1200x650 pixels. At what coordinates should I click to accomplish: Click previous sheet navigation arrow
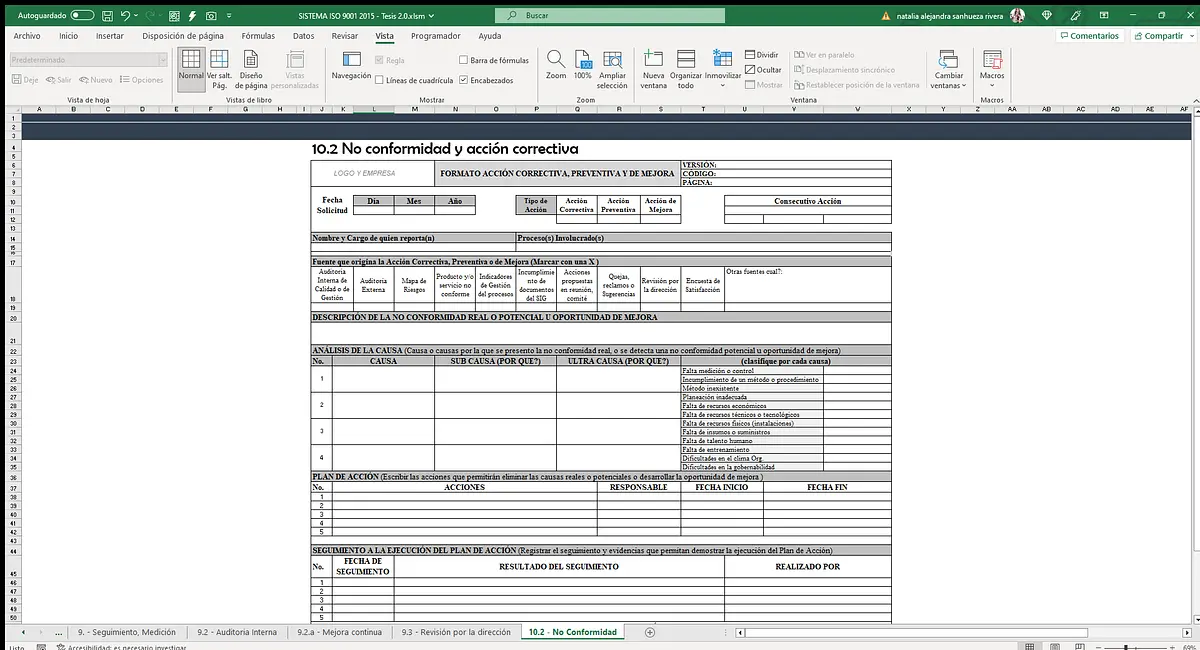[24, 632]
